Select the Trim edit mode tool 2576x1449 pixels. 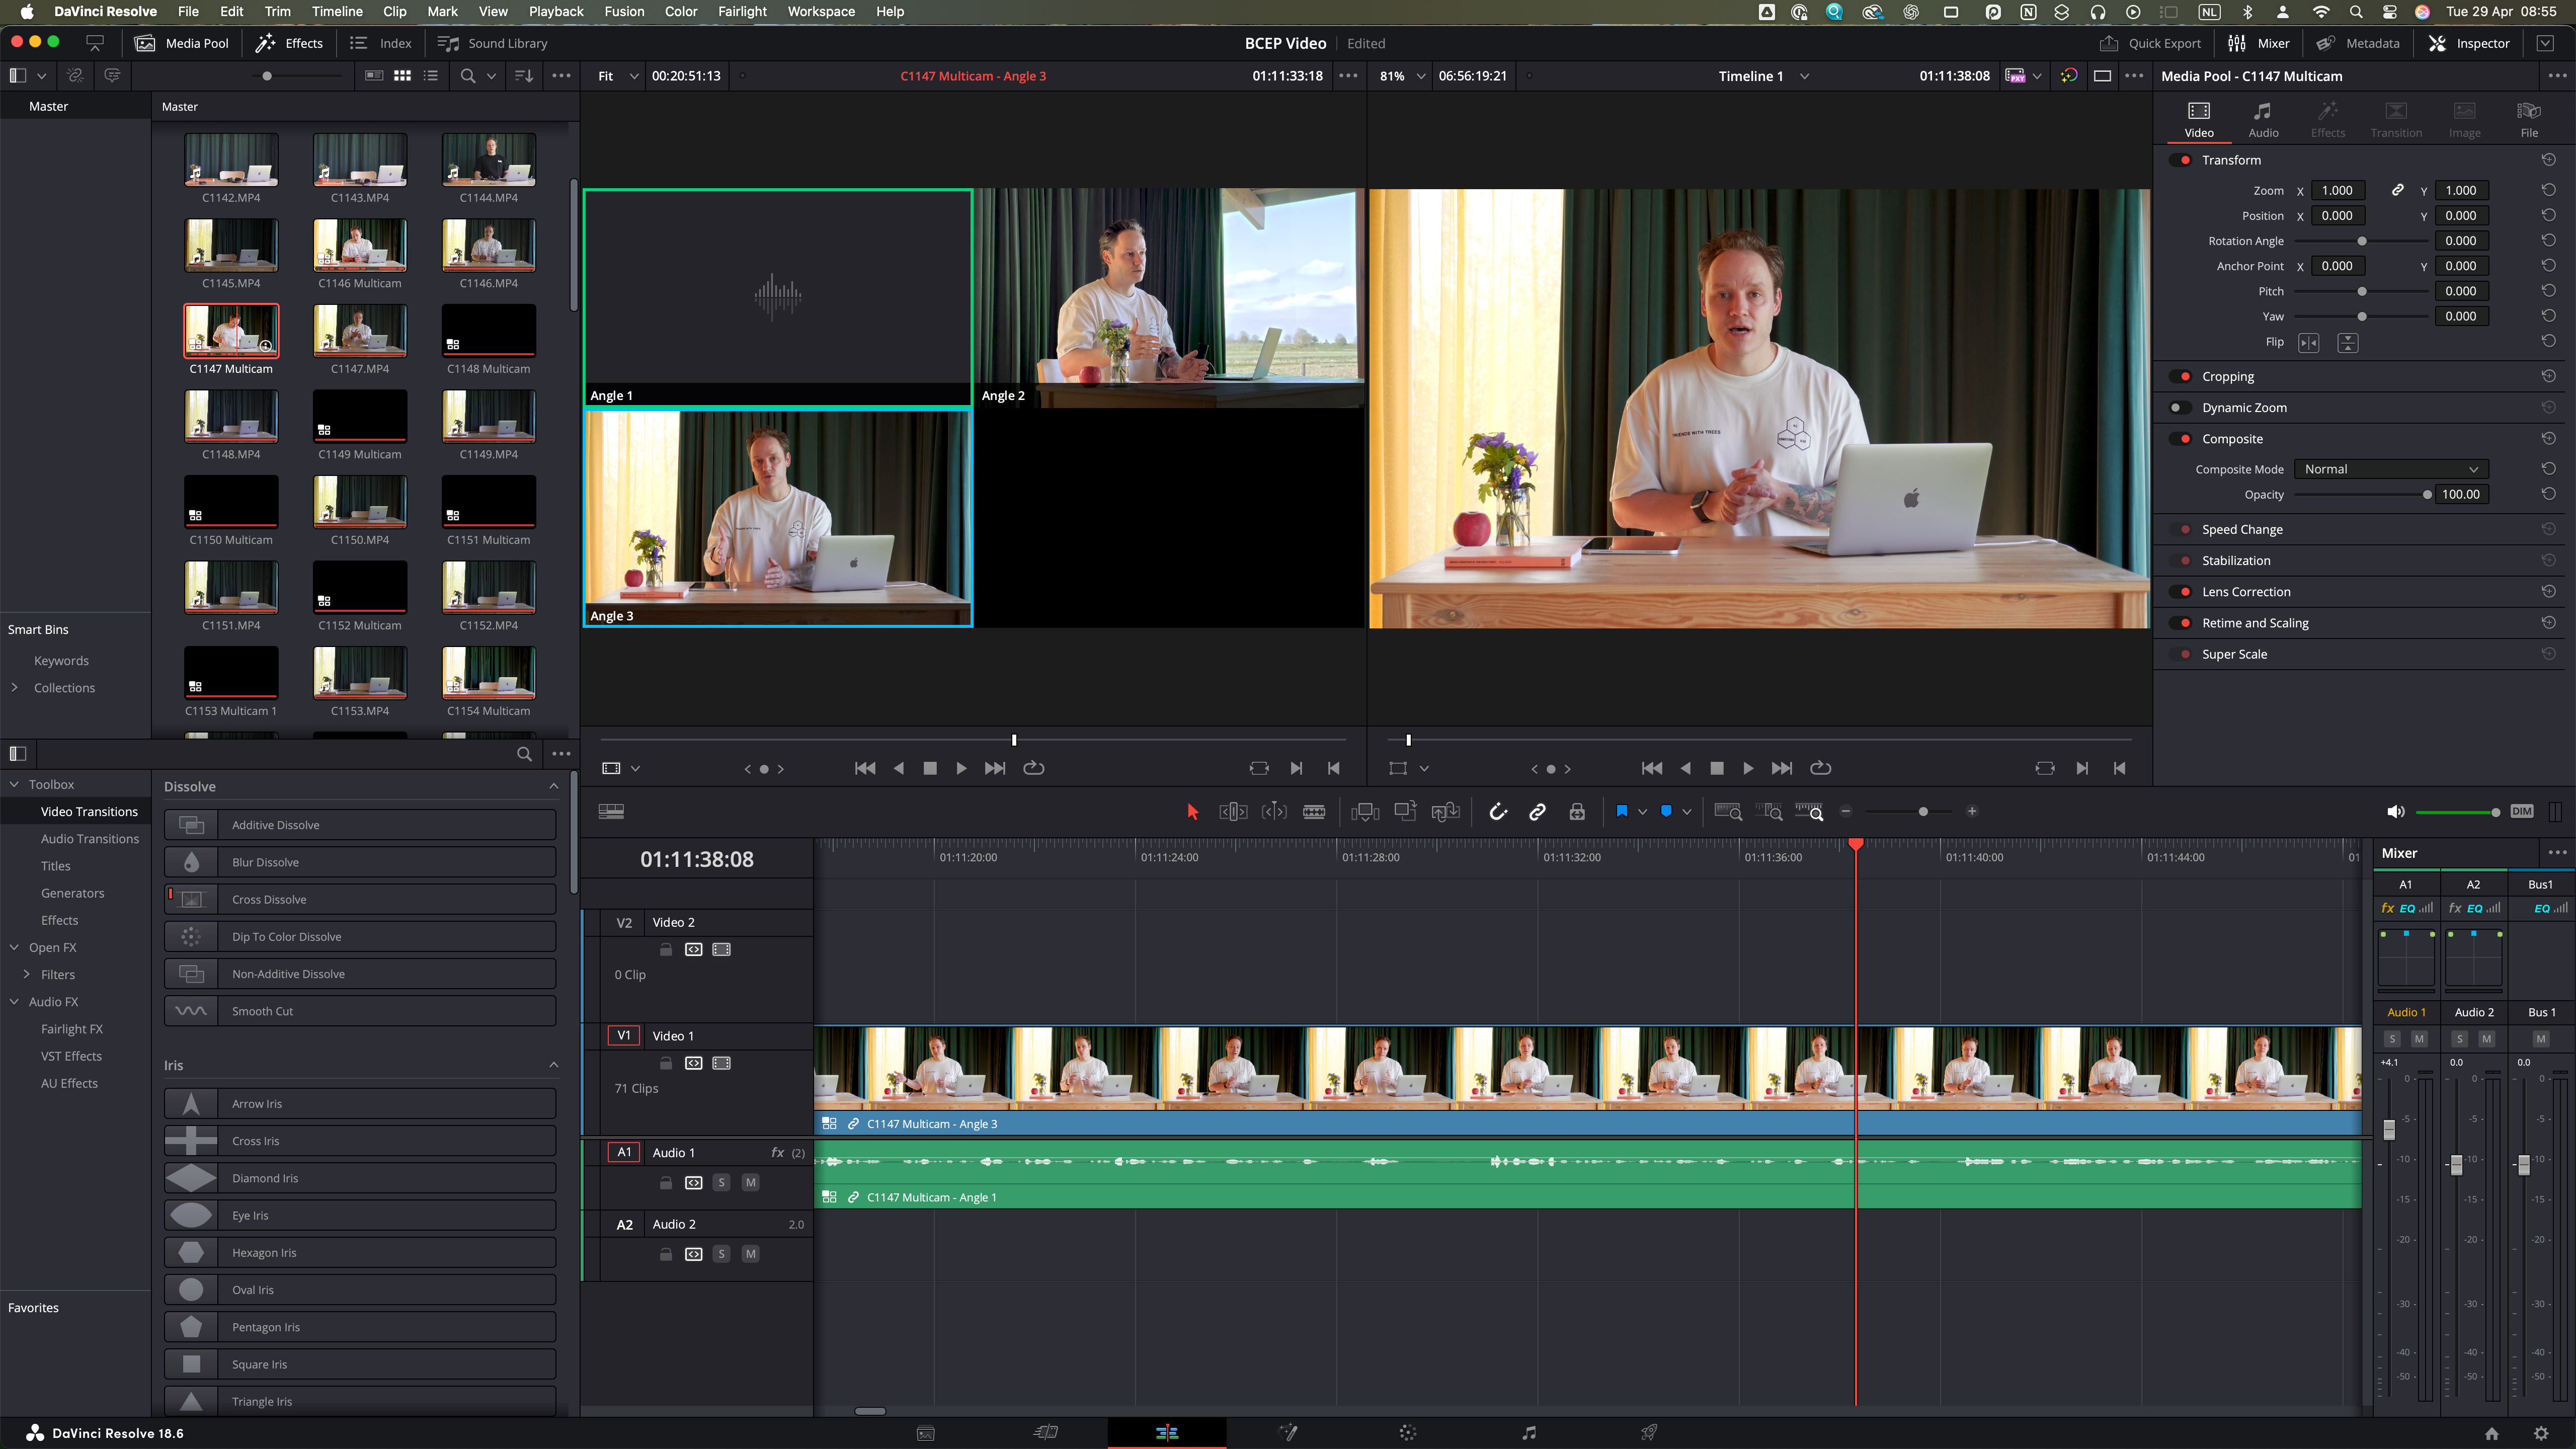(x=1233, y=812)
